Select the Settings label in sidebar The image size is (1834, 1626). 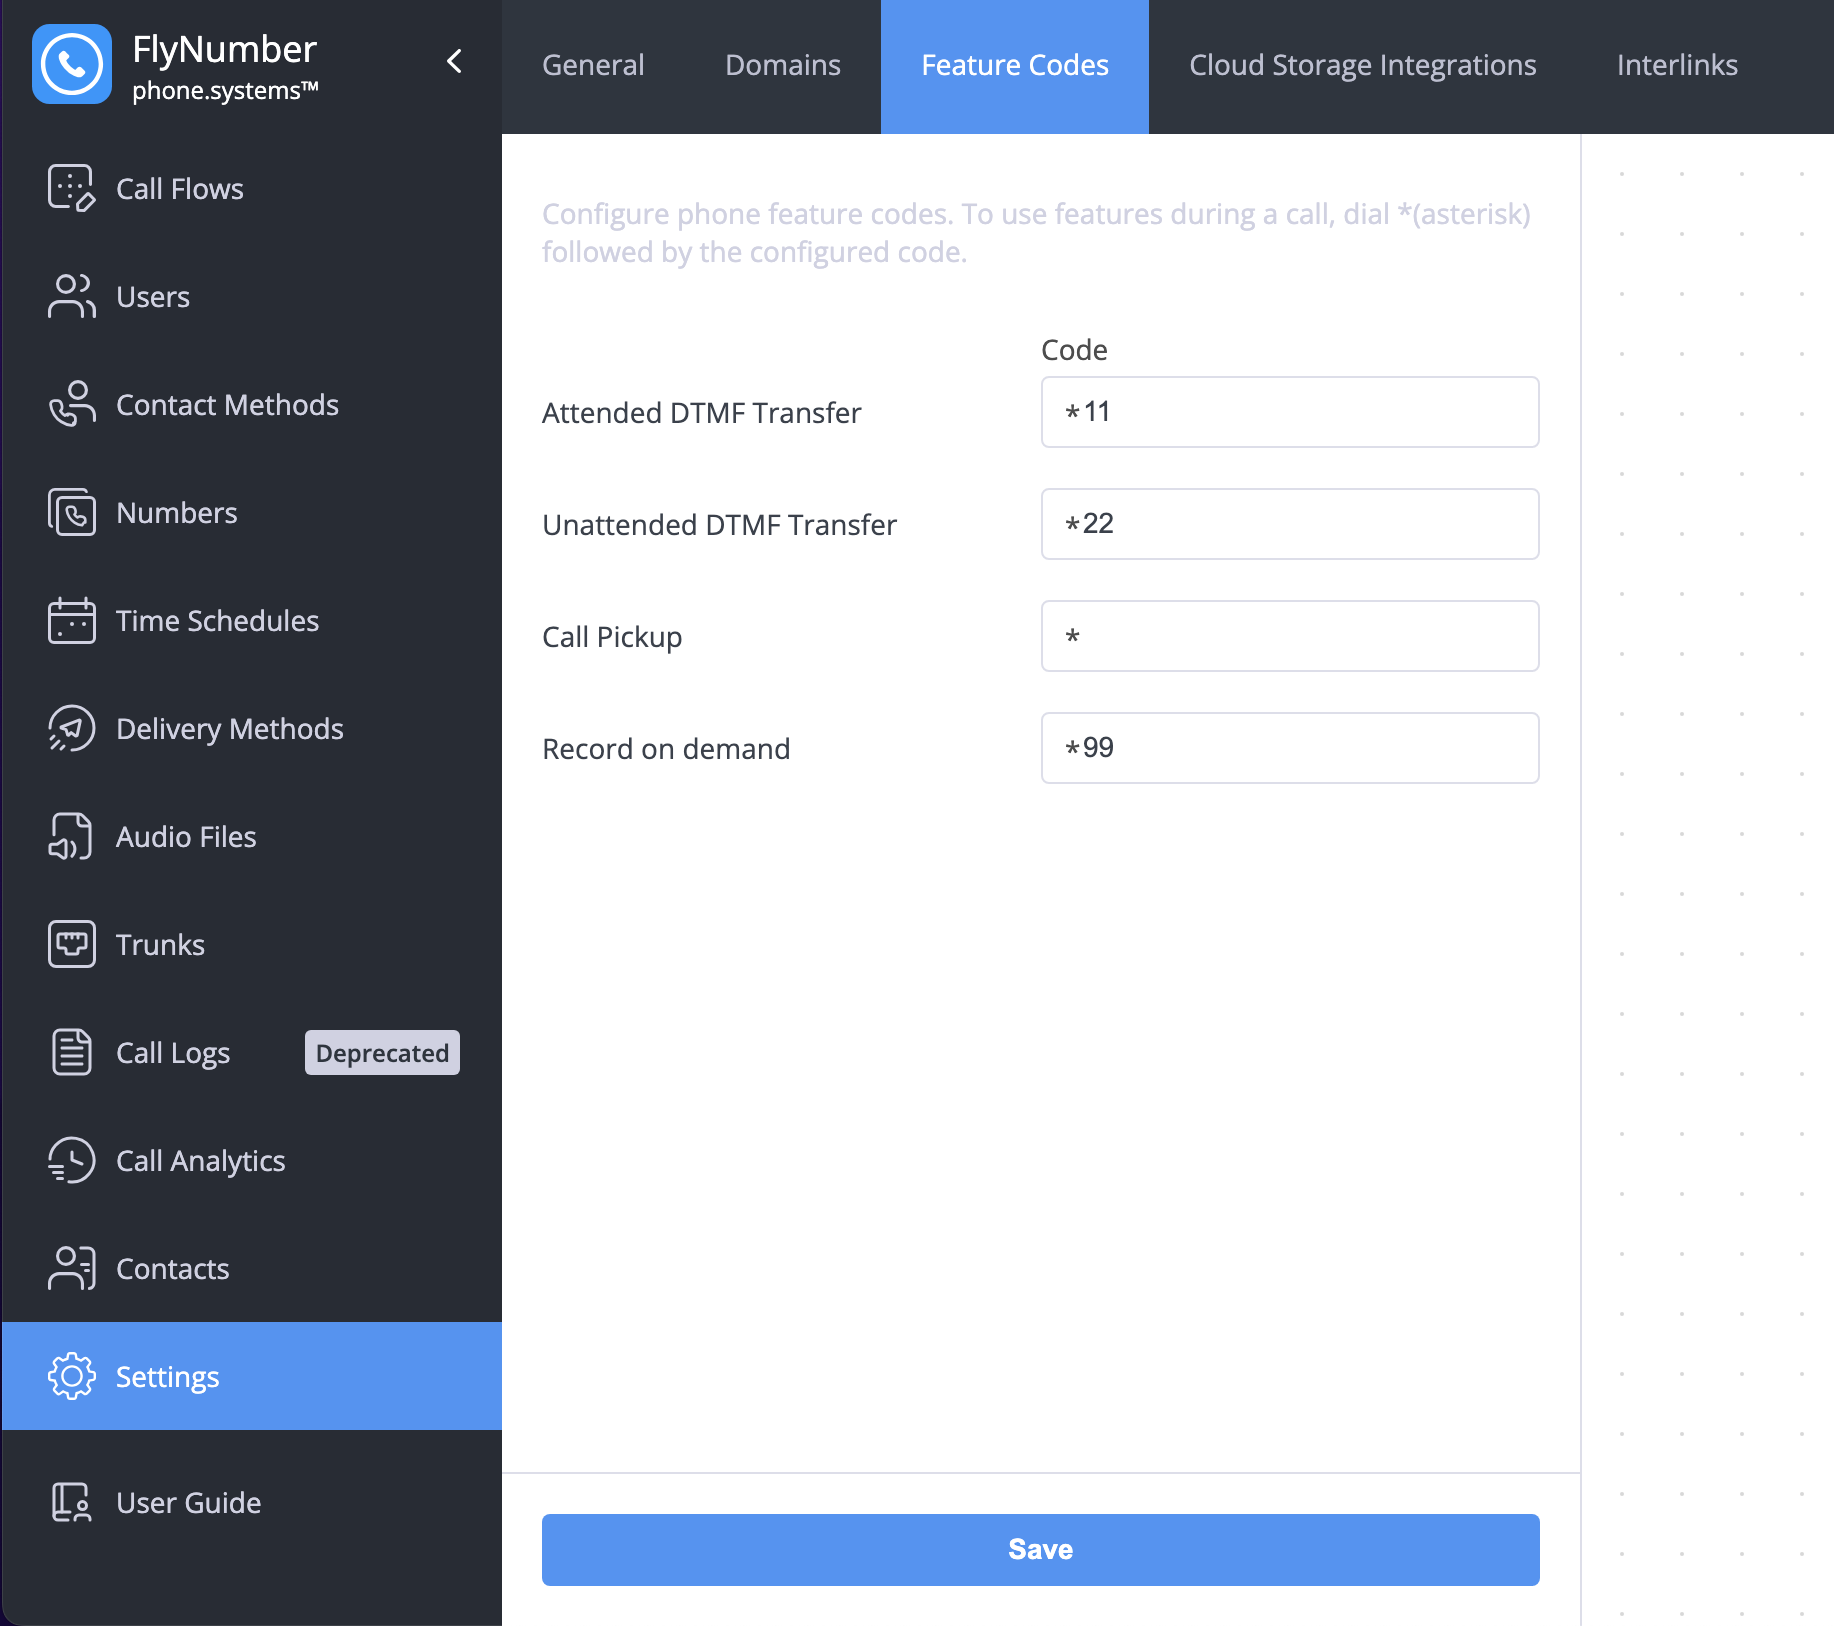168,1377
